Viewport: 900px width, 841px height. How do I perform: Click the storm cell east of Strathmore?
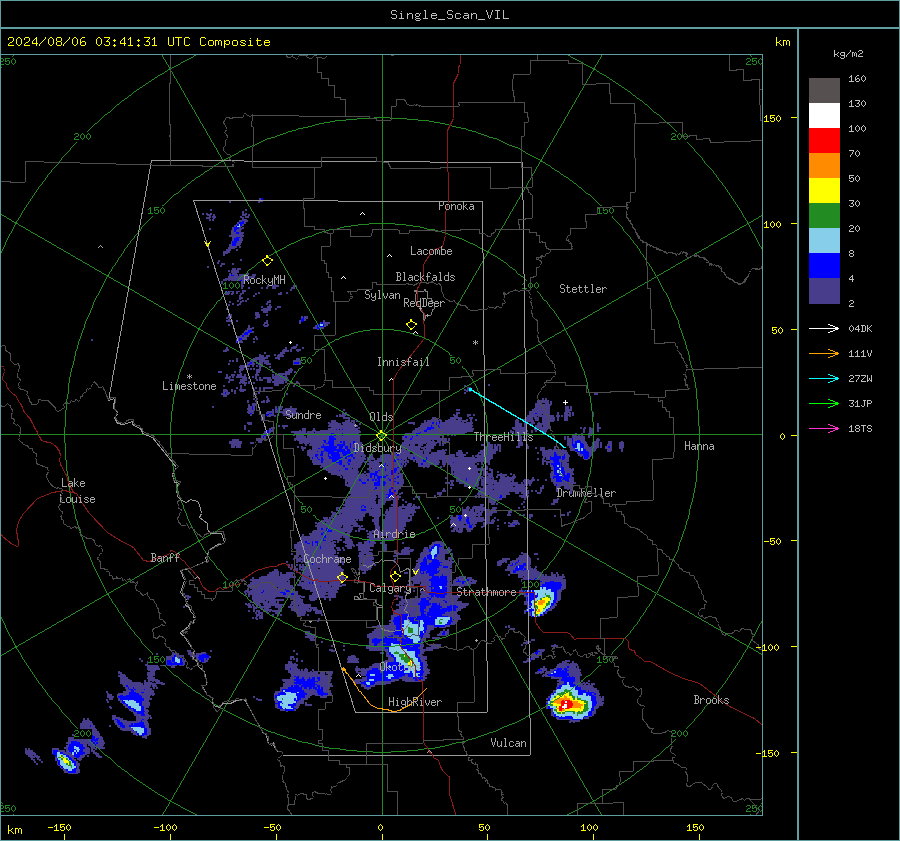pos(542,600)
